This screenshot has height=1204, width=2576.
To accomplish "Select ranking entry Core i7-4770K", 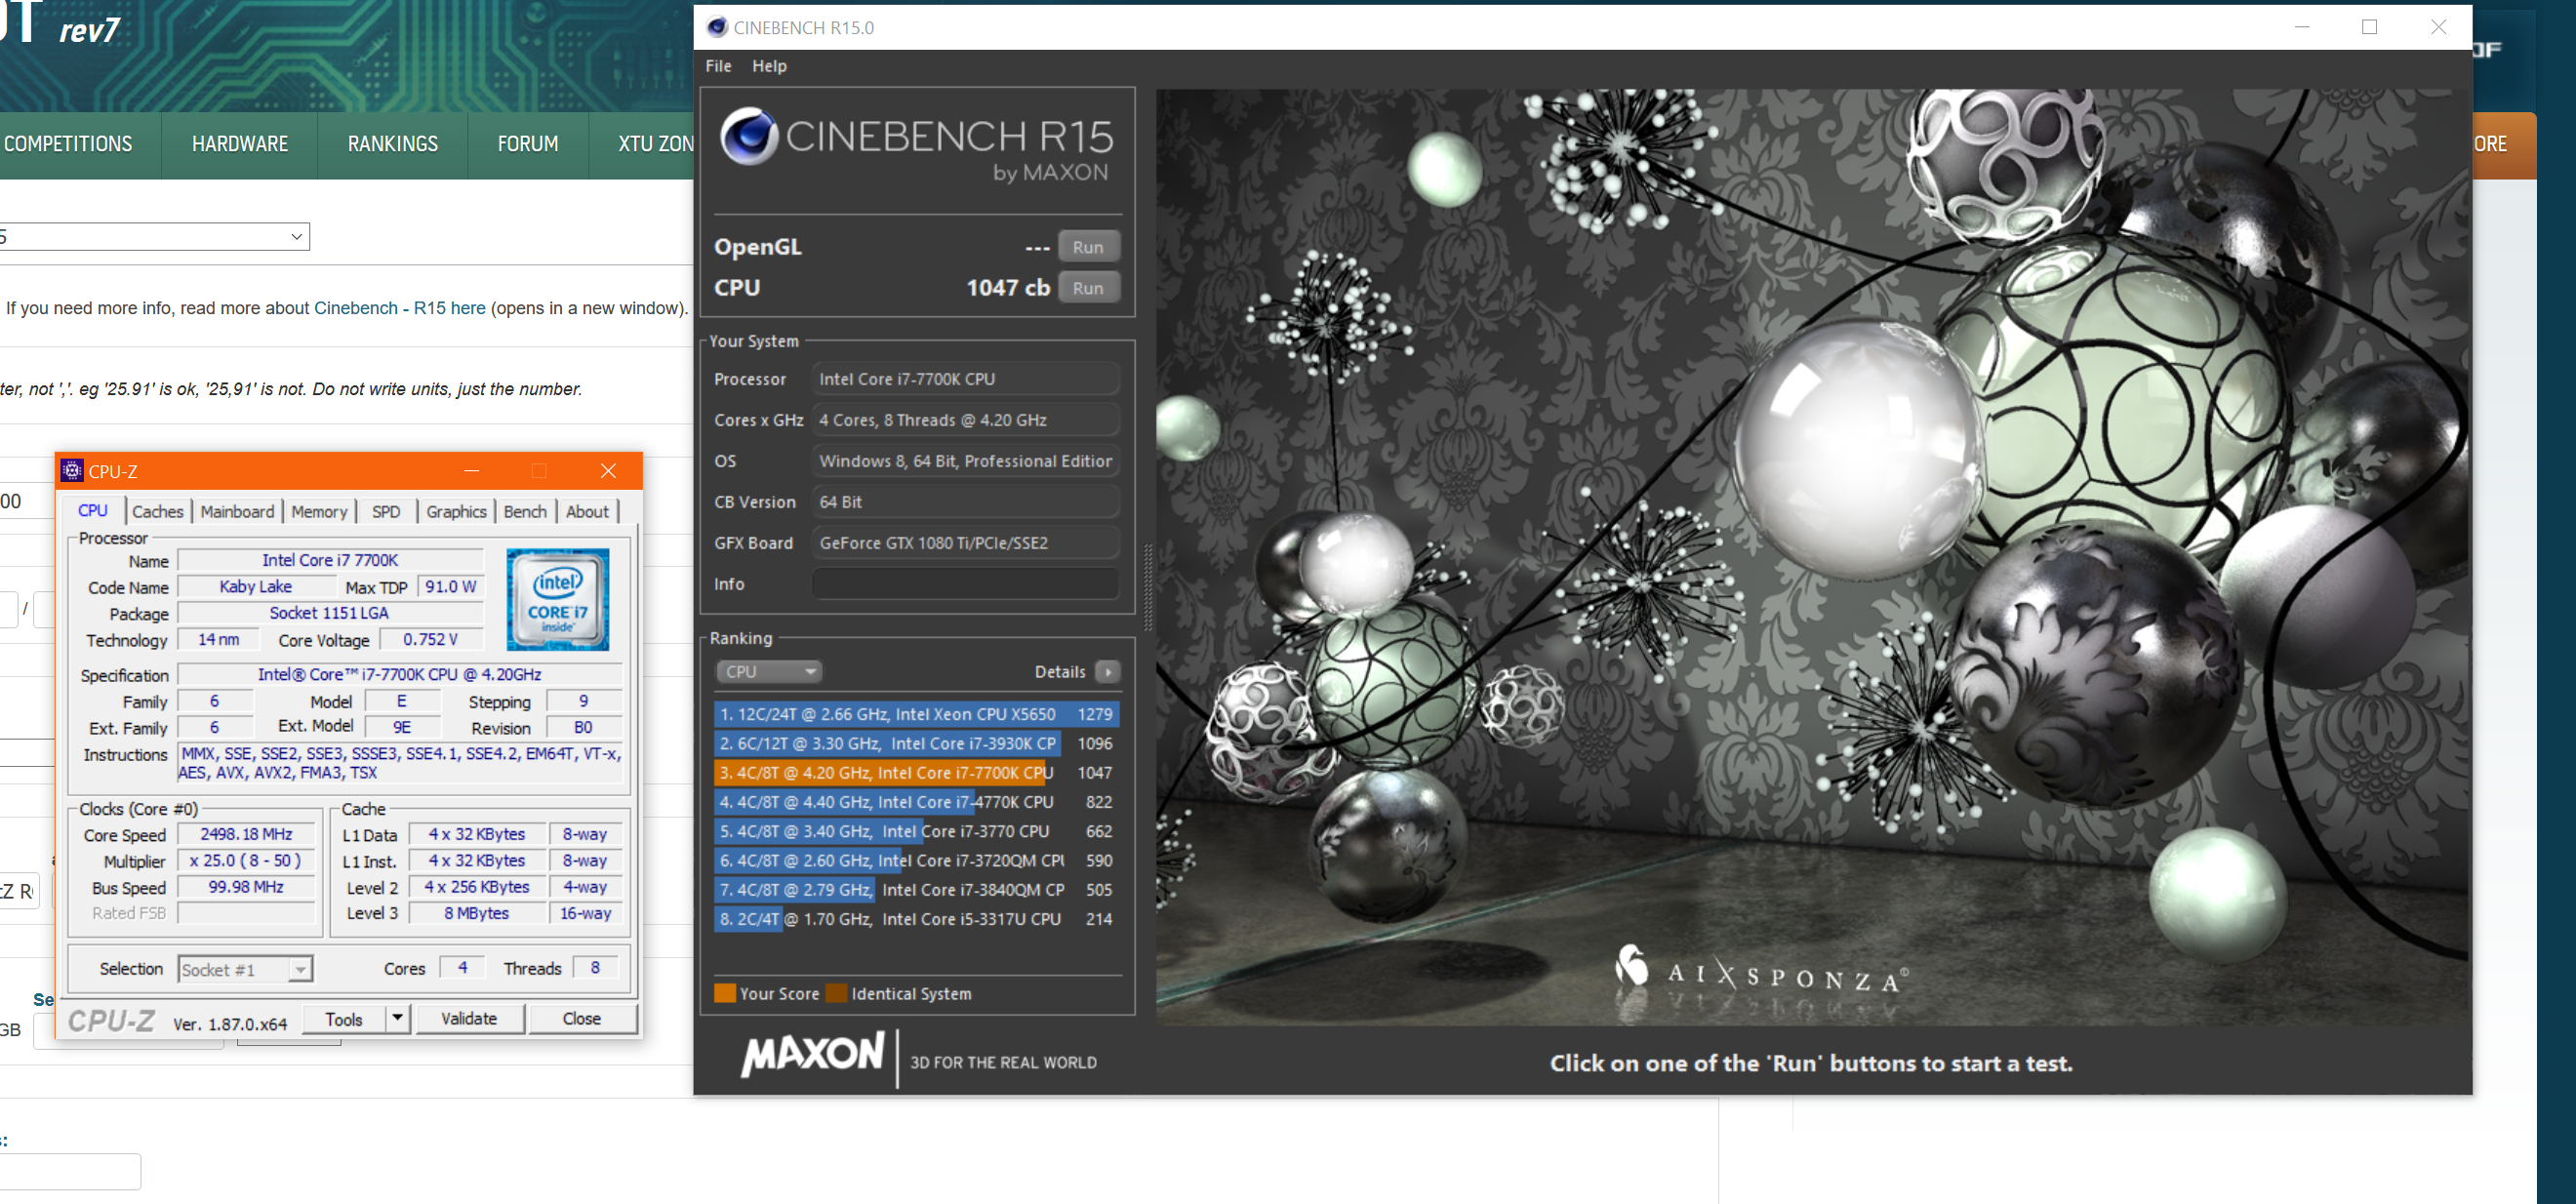I will [916, 802].
